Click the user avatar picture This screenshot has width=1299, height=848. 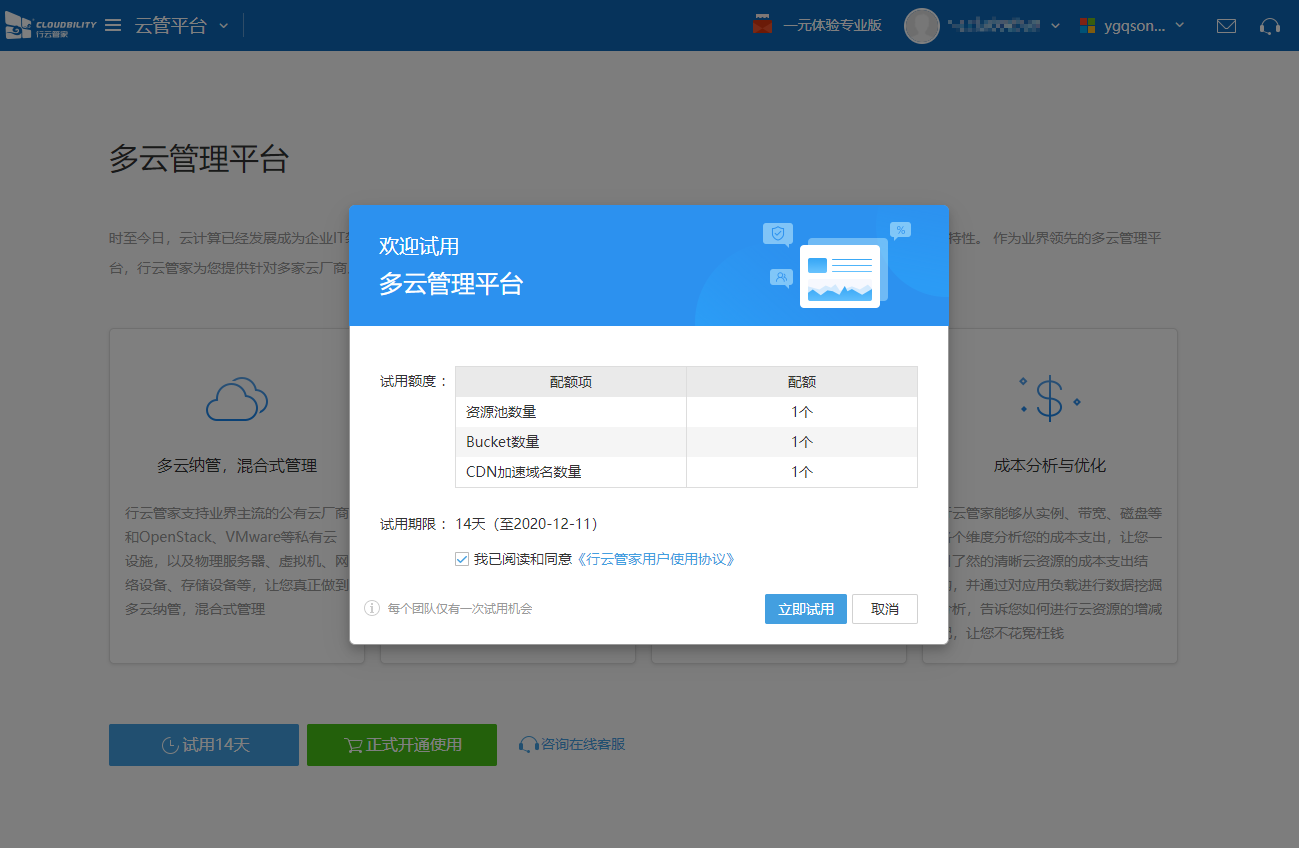(x=922, y=26)
